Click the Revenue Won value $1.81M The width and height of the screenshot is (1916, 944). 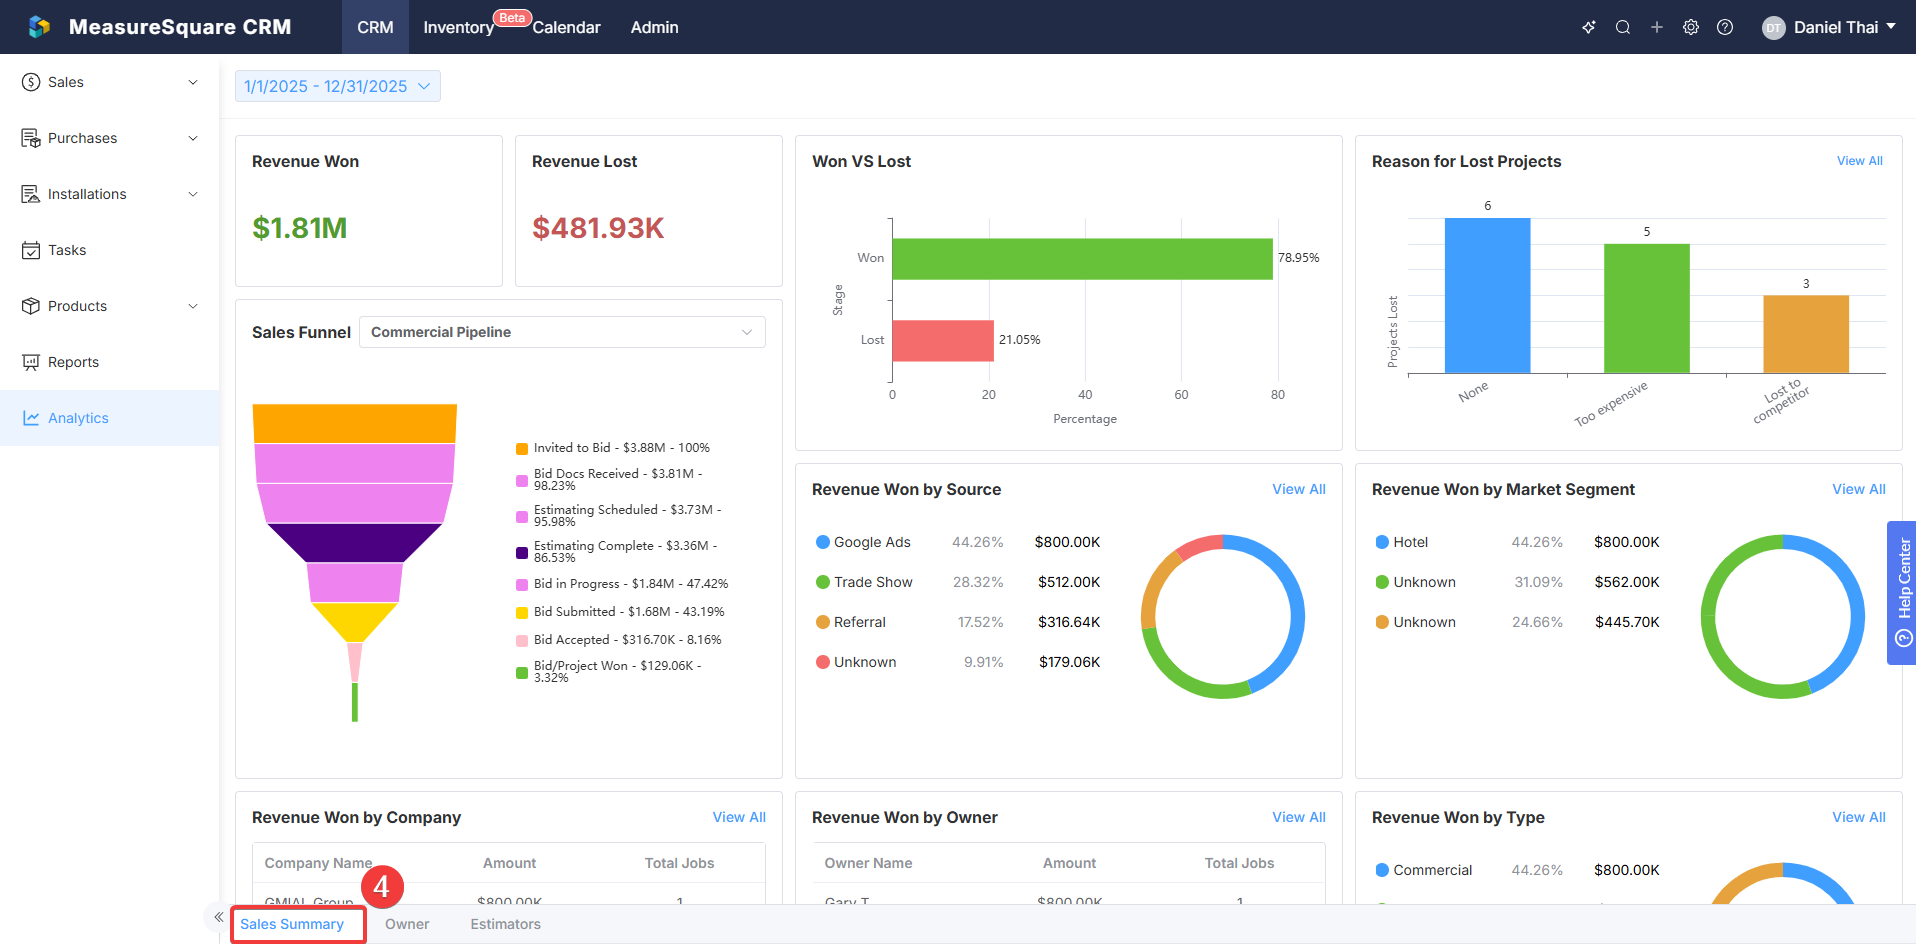point(300,228)
